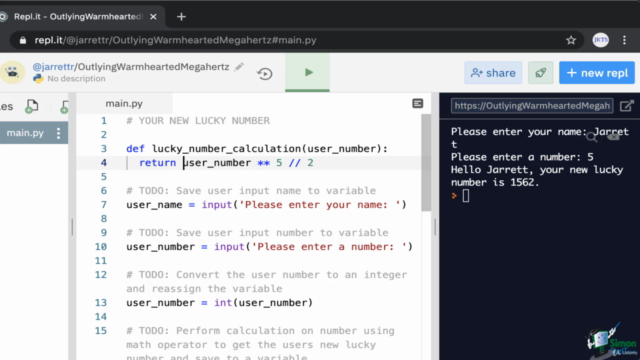Click the 'def lucky_number_calculation' line

[257, 149]
